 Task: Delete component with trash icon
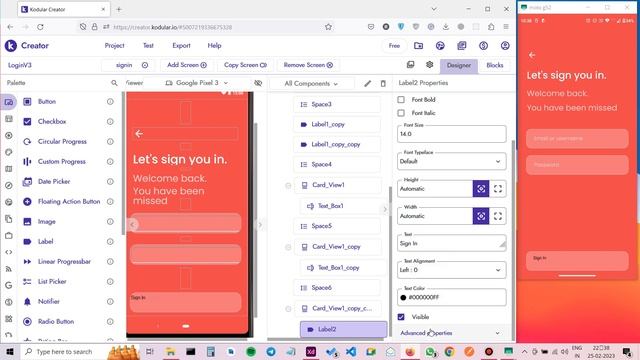pyautogui.click(x=383, y=83)
